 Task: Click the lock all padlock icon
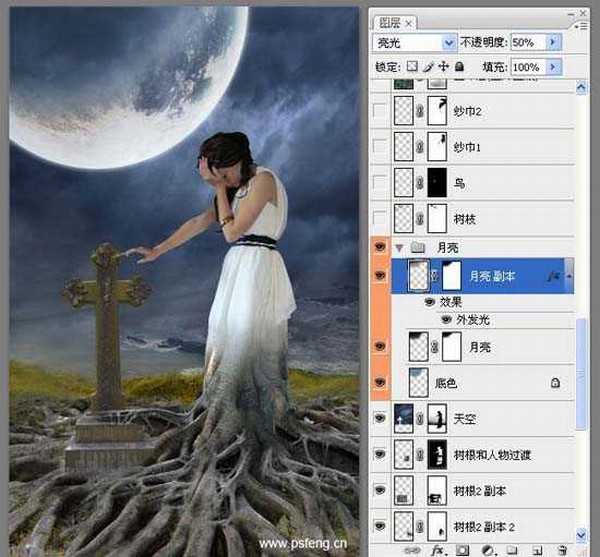click(459, 67)
